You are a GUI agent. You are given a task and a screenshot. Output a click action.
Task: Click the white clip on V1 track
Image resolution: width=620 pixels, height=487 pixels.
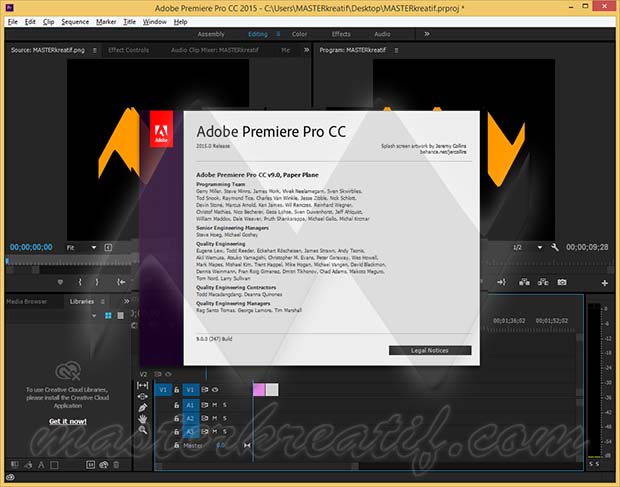coord(272,390)
